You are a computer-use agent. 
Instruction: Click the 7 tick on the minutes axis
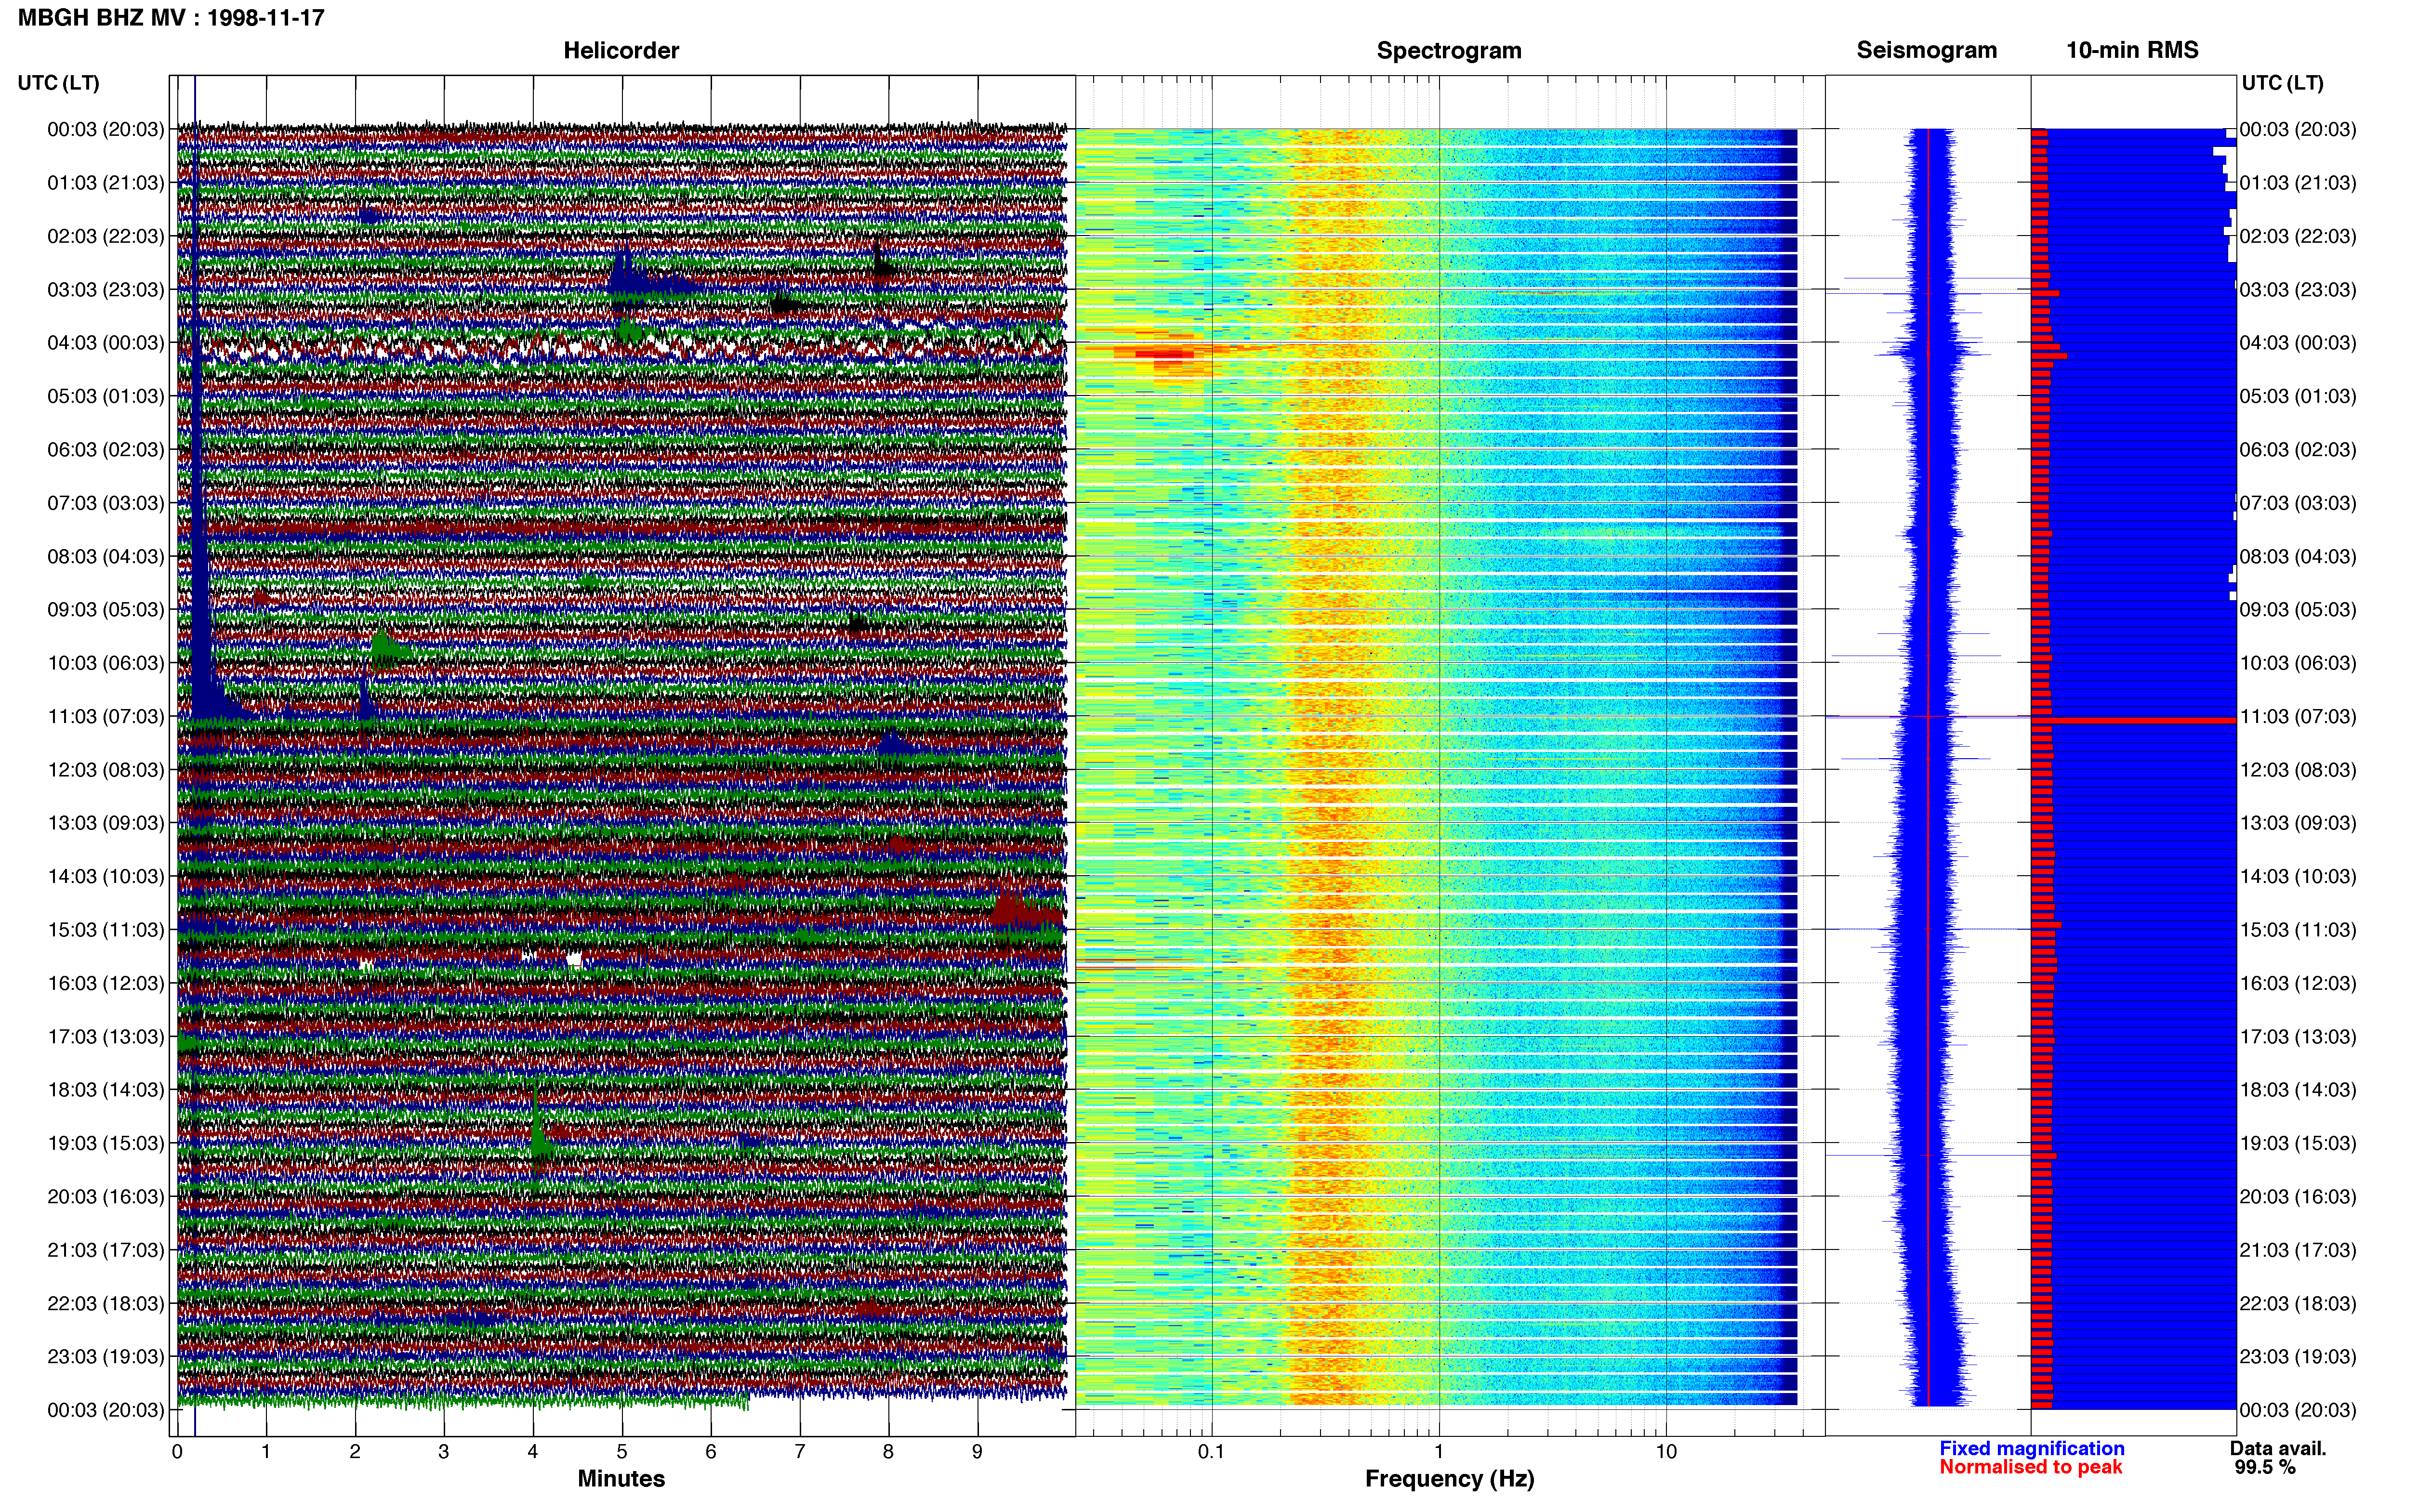pyautogui.click(x=800, y=1451)
